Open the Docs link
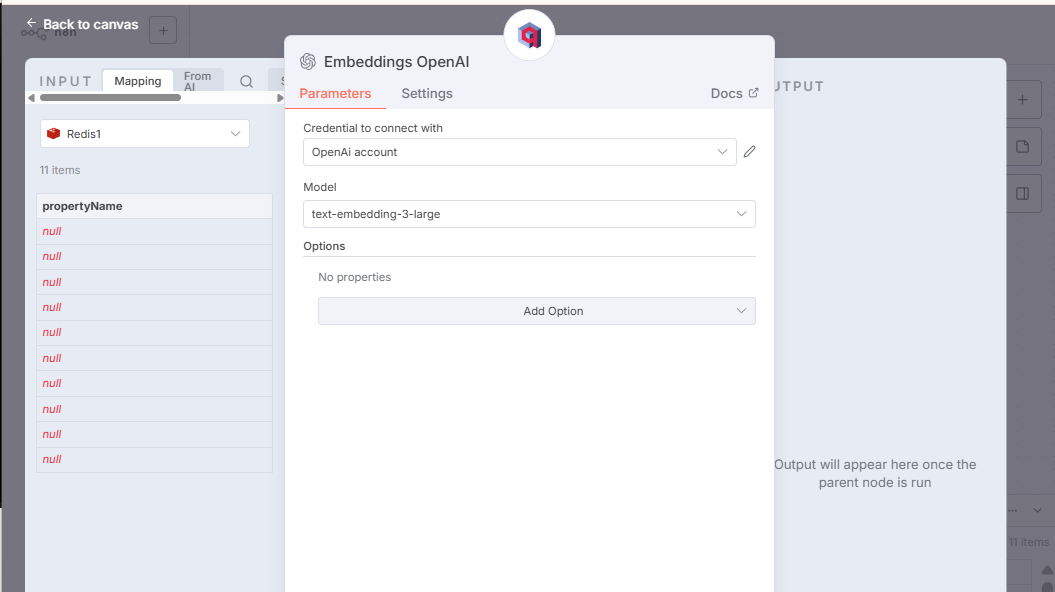The width and height of the screenshot is (1055, 592). [x=734, y=94]
